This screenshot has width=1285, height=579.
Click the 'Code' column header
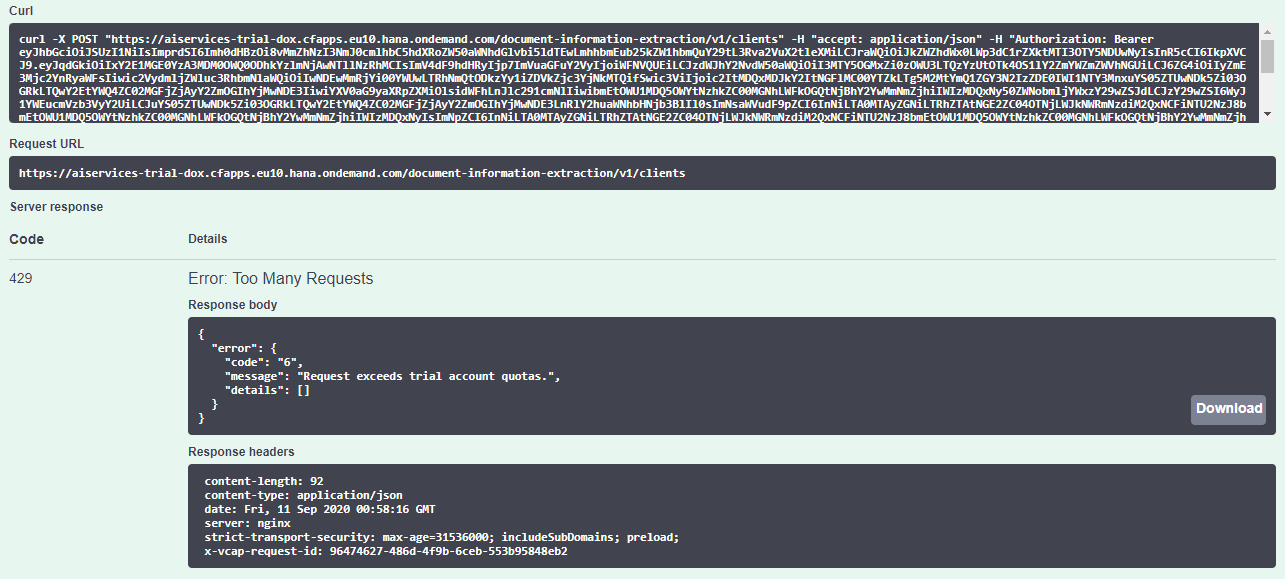(27, 240)
